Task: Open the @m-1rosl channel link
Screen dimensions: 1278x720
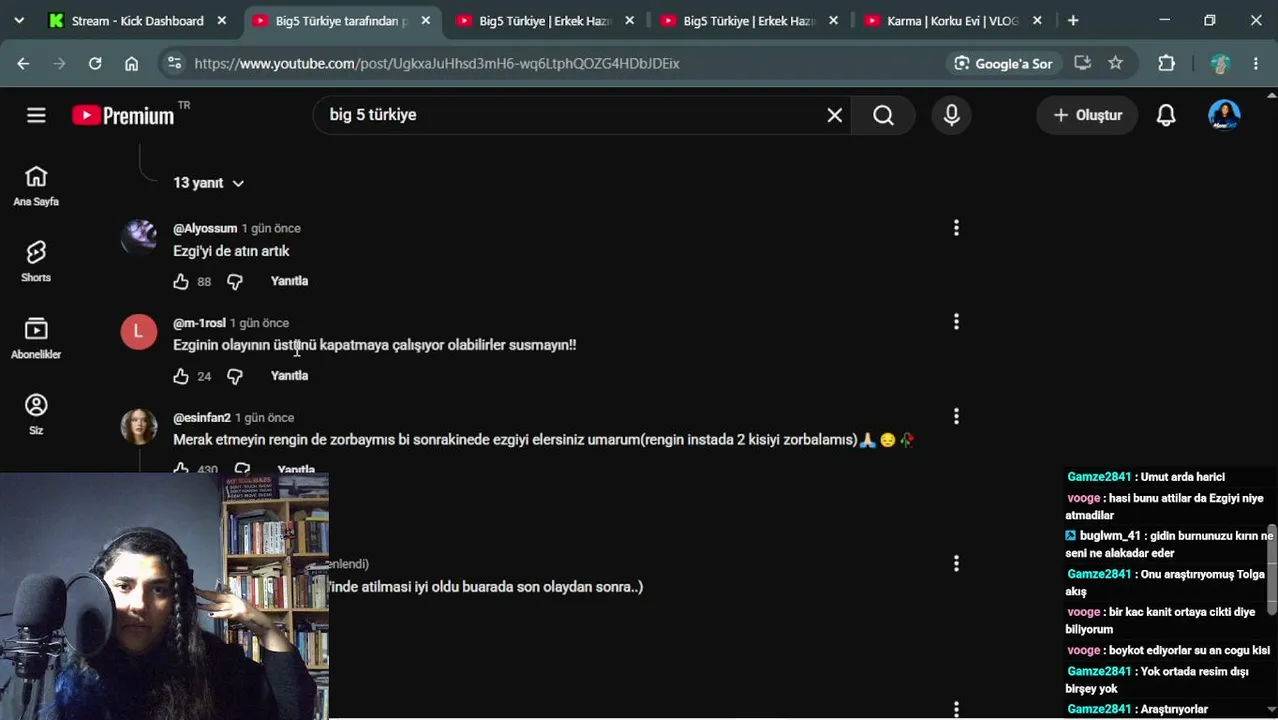Action: 199,323
